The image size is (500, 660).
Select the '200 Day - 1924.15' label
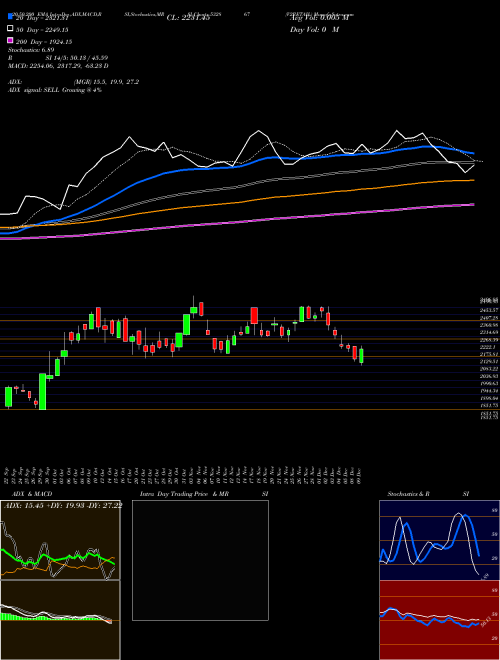[x=44, y=42]
